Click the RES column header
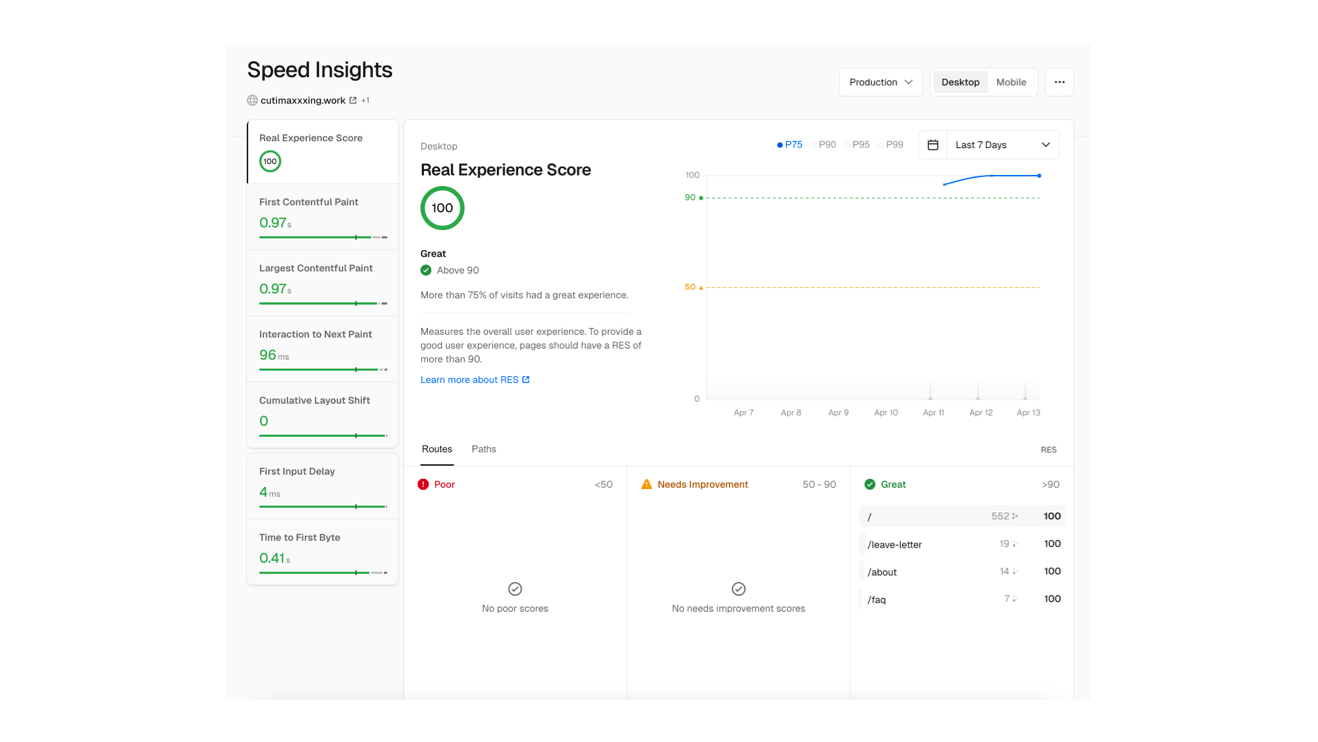This screenshot has width=1318, height=742. tap(1048, 450)
